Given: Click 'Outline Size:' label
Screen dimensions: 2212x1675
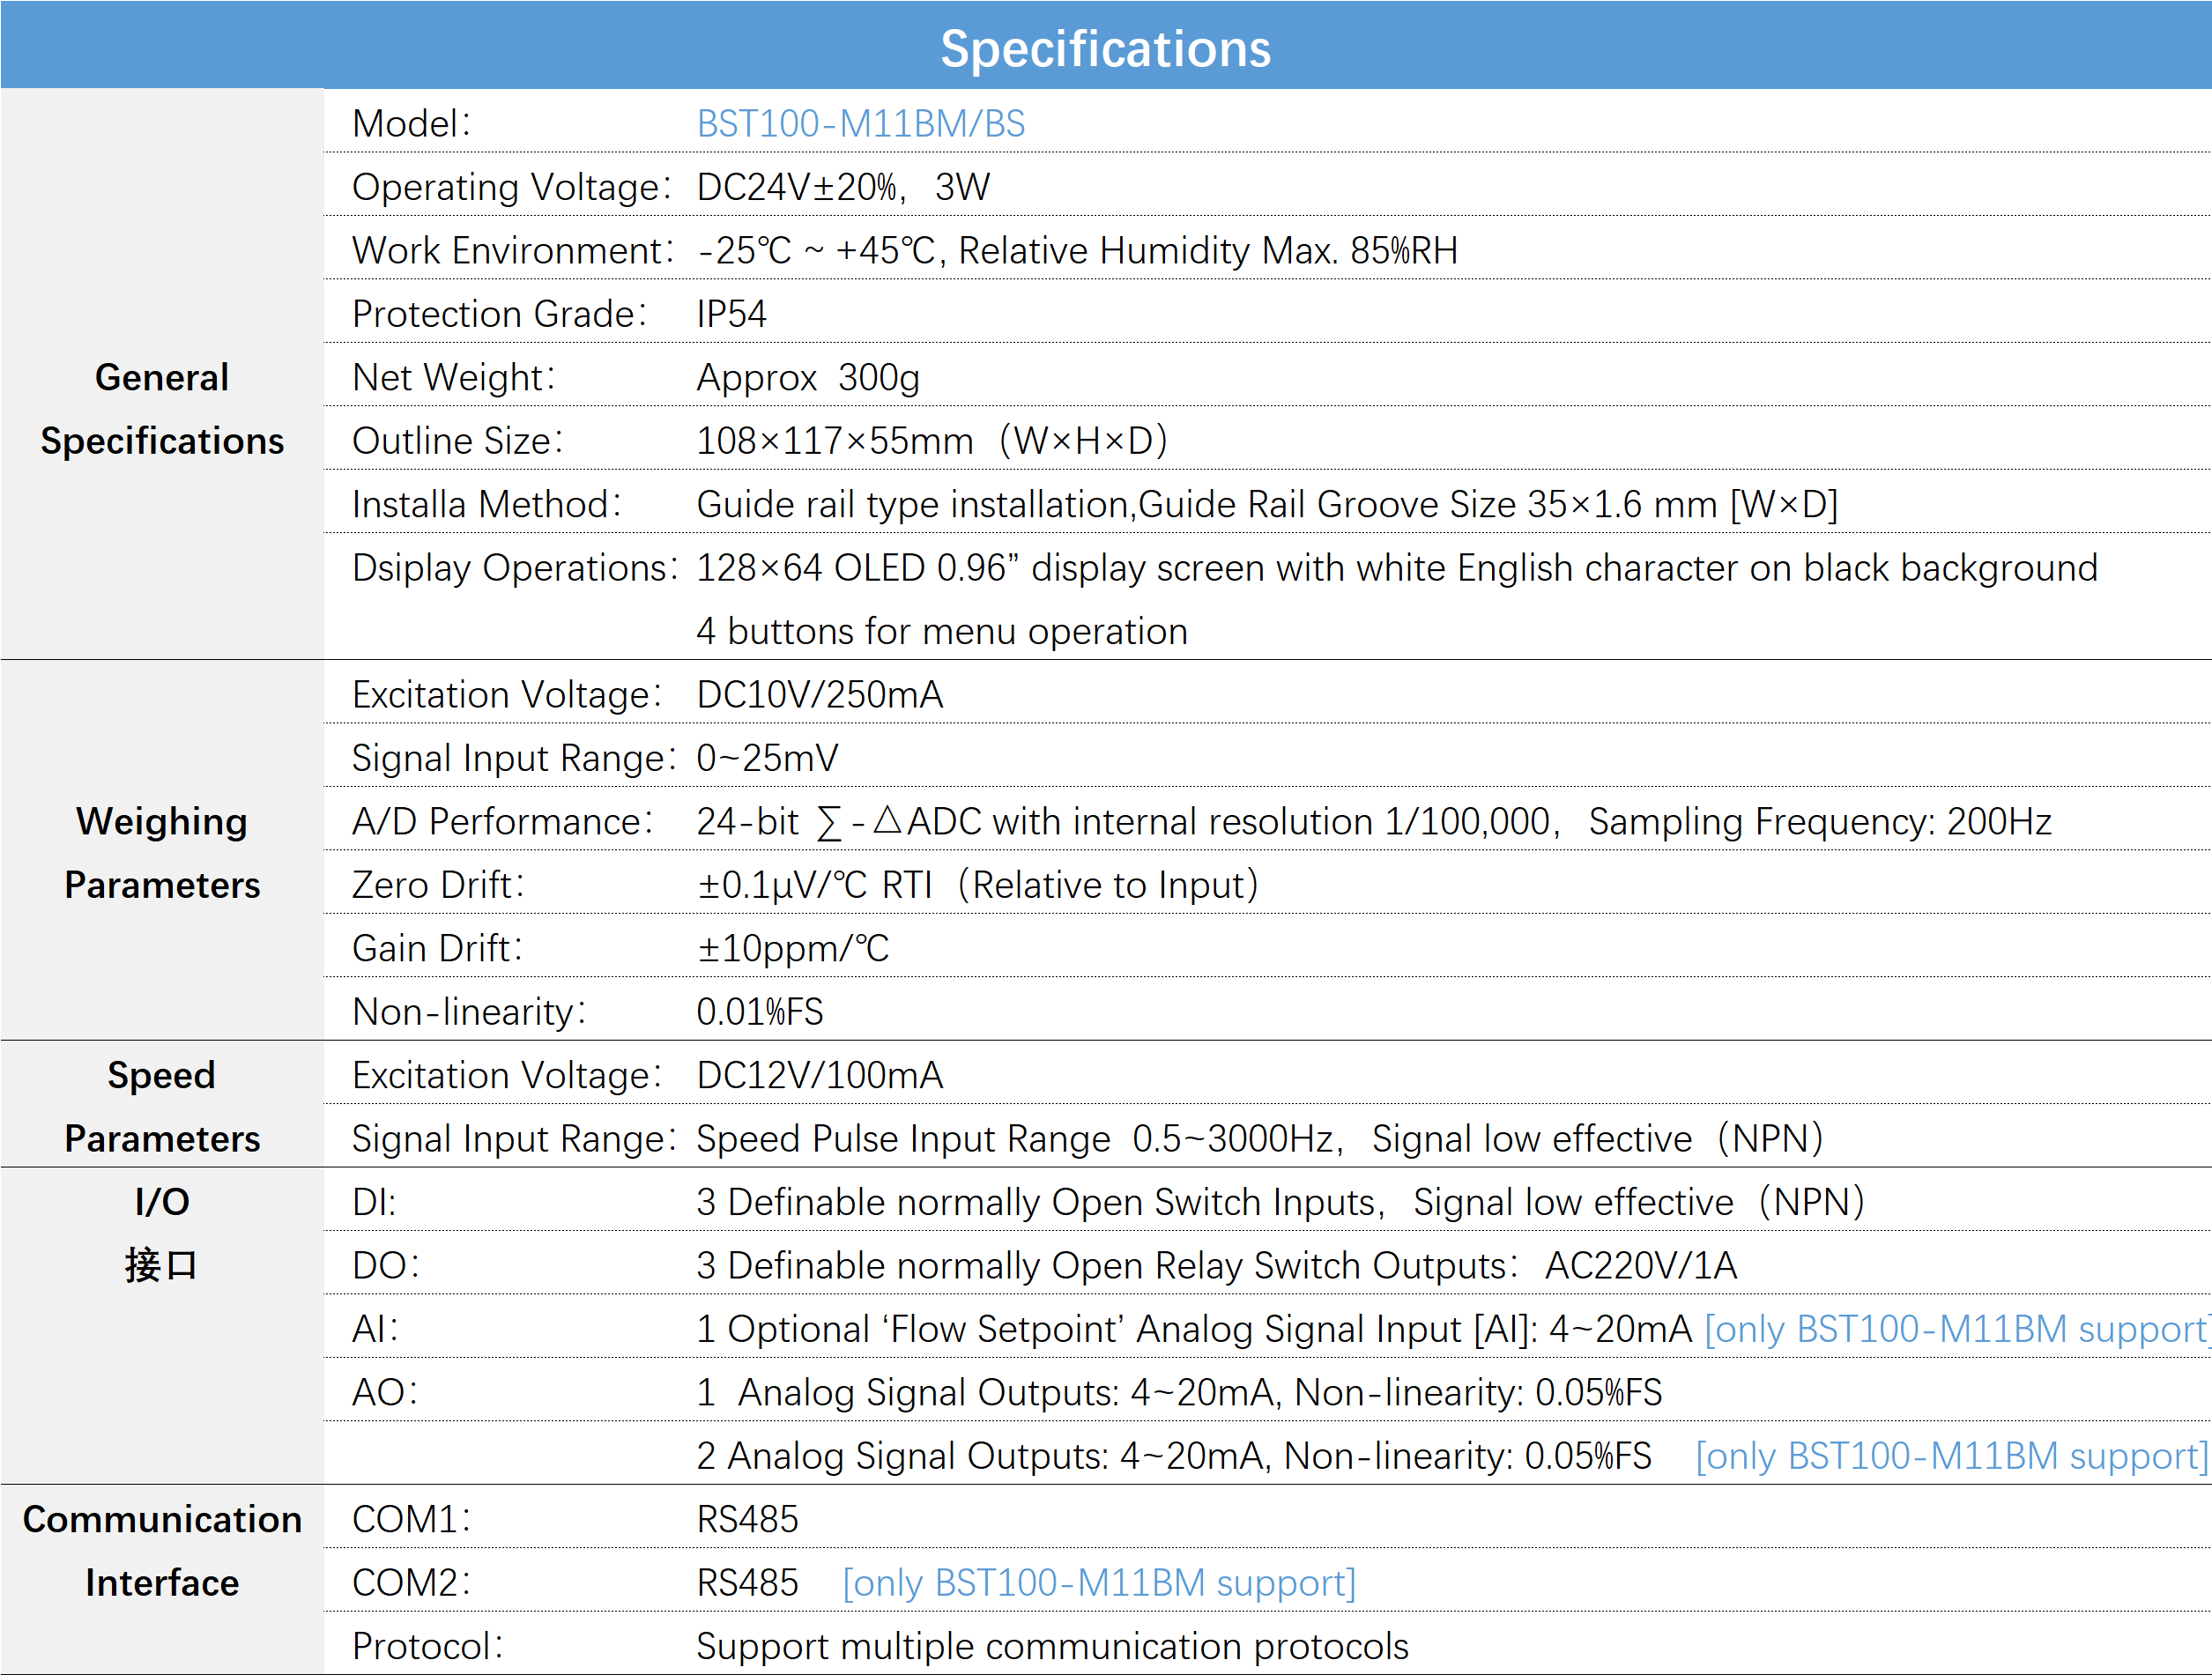Looking at the screenshot, I should 457,441.
